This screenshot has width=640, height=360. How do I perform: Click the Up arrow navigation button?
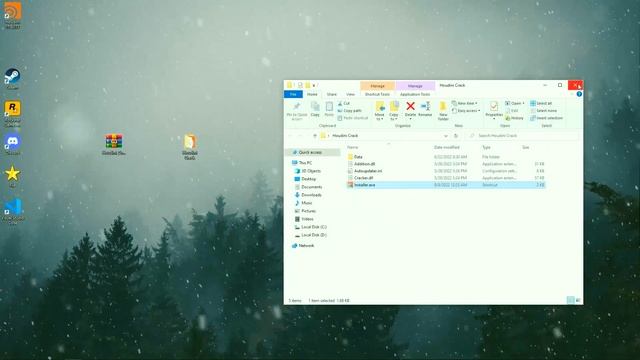tap(315, 136)
